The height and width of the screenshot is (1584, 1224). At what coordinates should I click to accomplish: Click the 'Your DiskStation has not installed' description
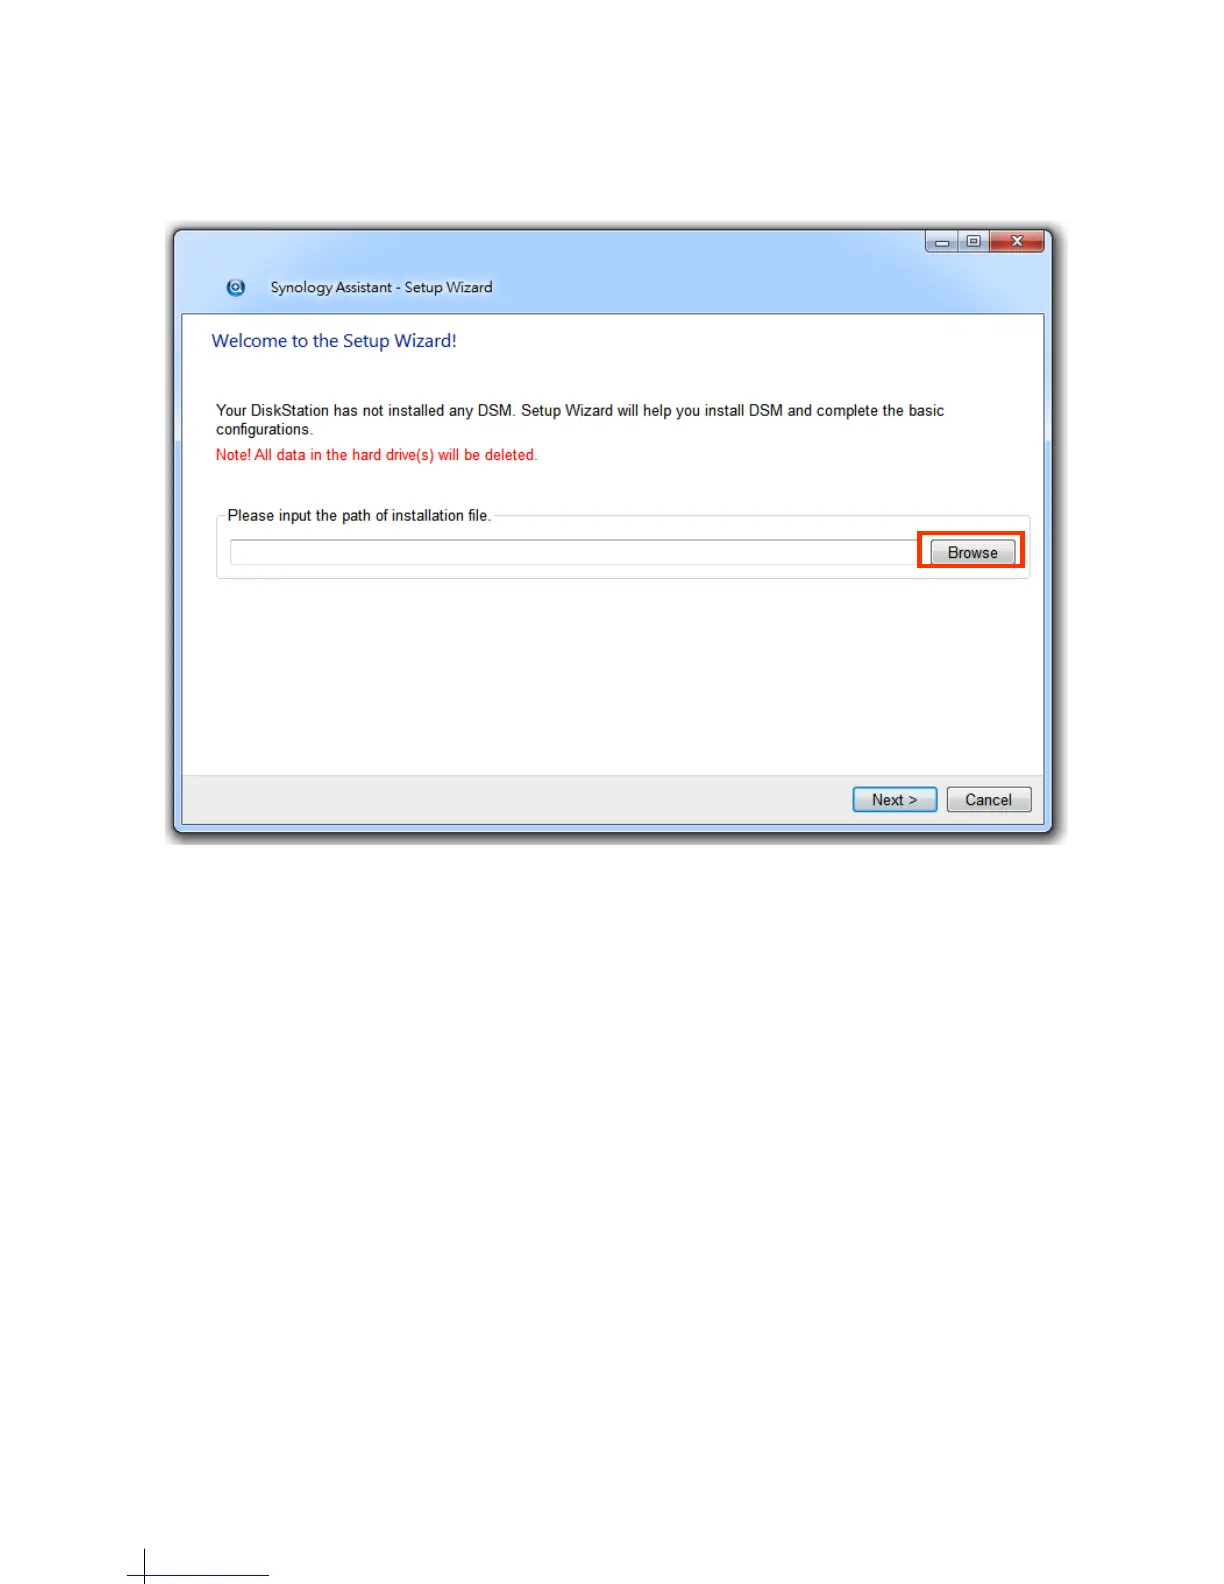(580, 420)
